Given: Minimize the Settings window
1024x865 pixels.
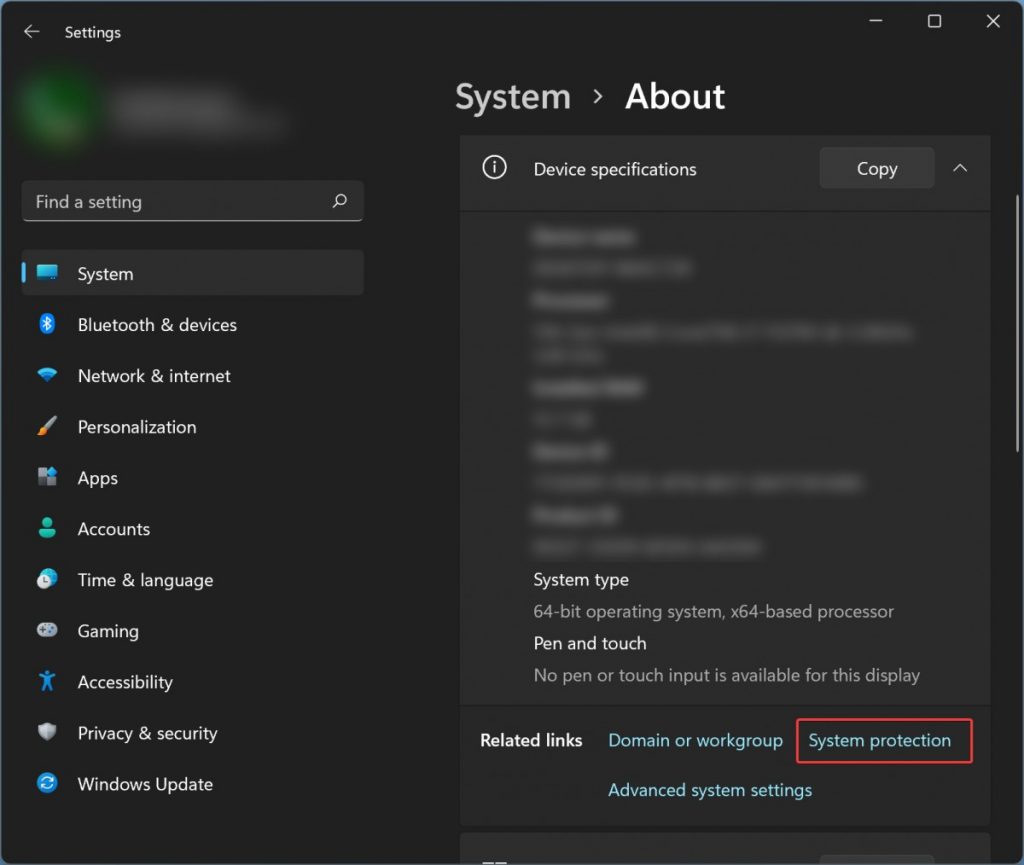Looking at the screenshot, I should [876, 21].
